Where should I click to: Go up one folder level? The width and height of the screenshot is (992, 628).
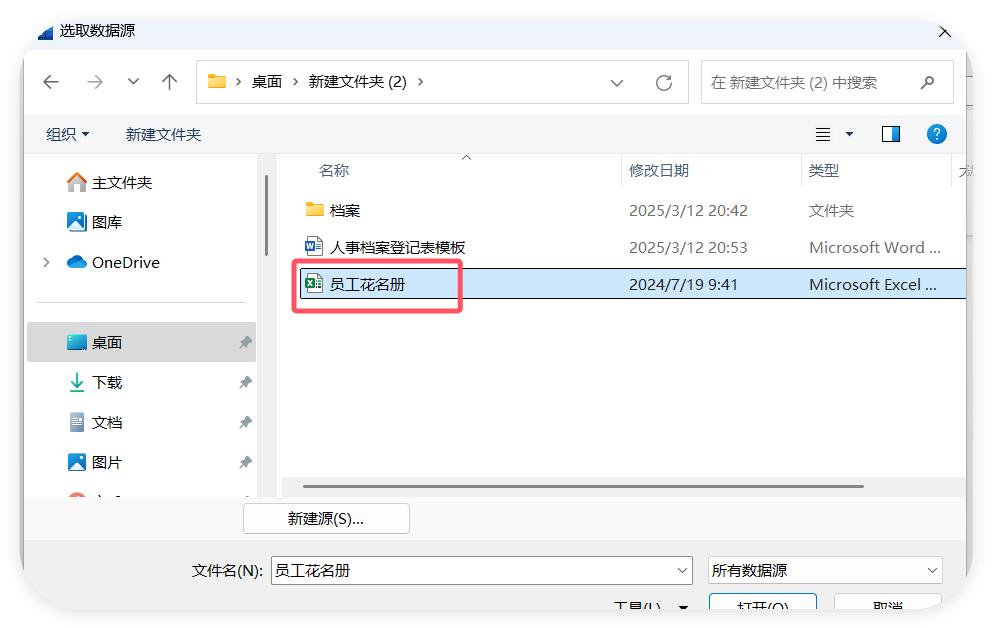[x=169, y=82]
